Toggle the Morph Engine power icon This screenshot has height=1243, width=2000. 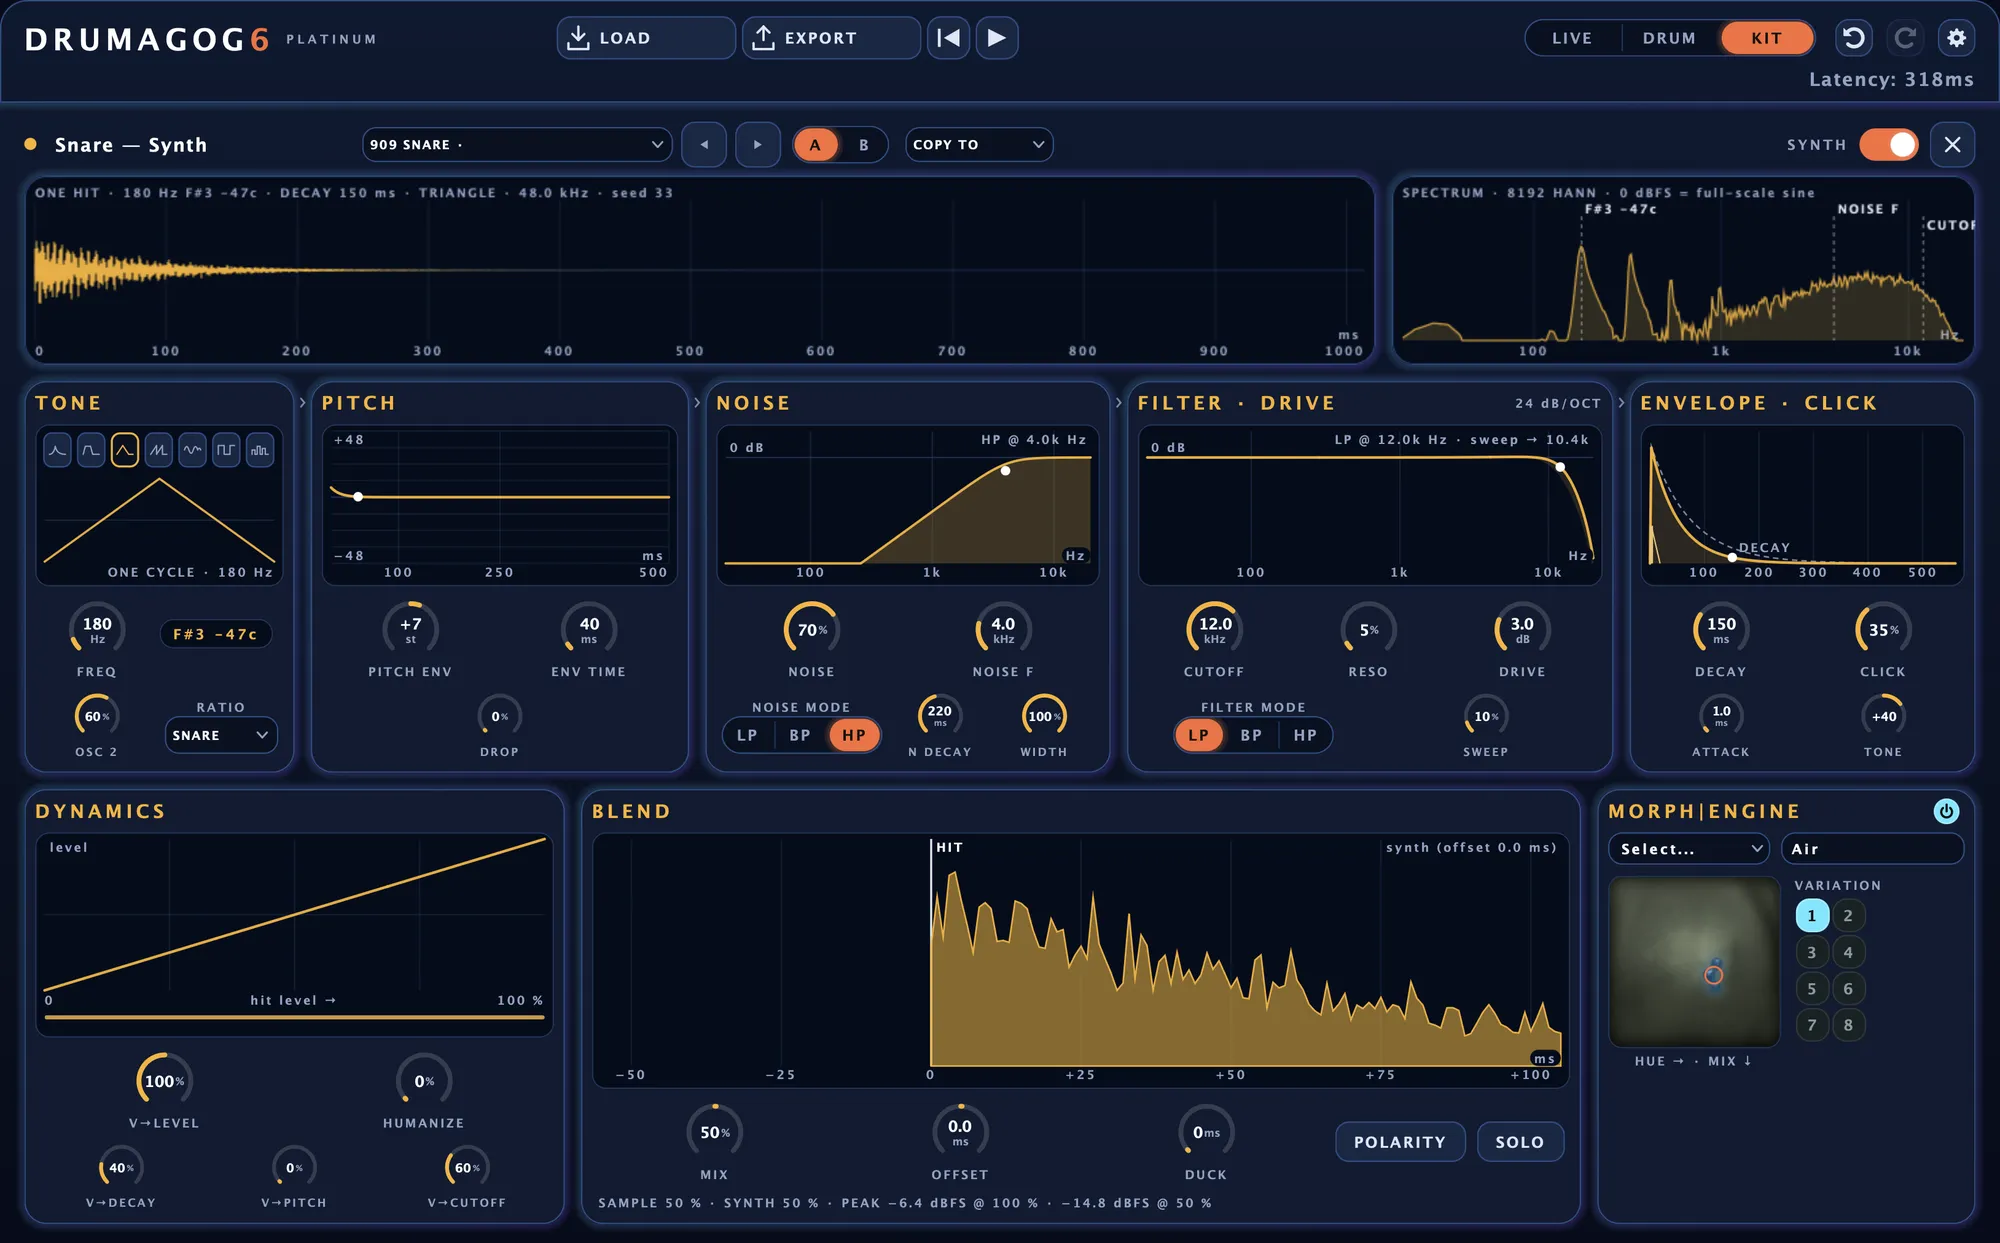click(1946, 811)
